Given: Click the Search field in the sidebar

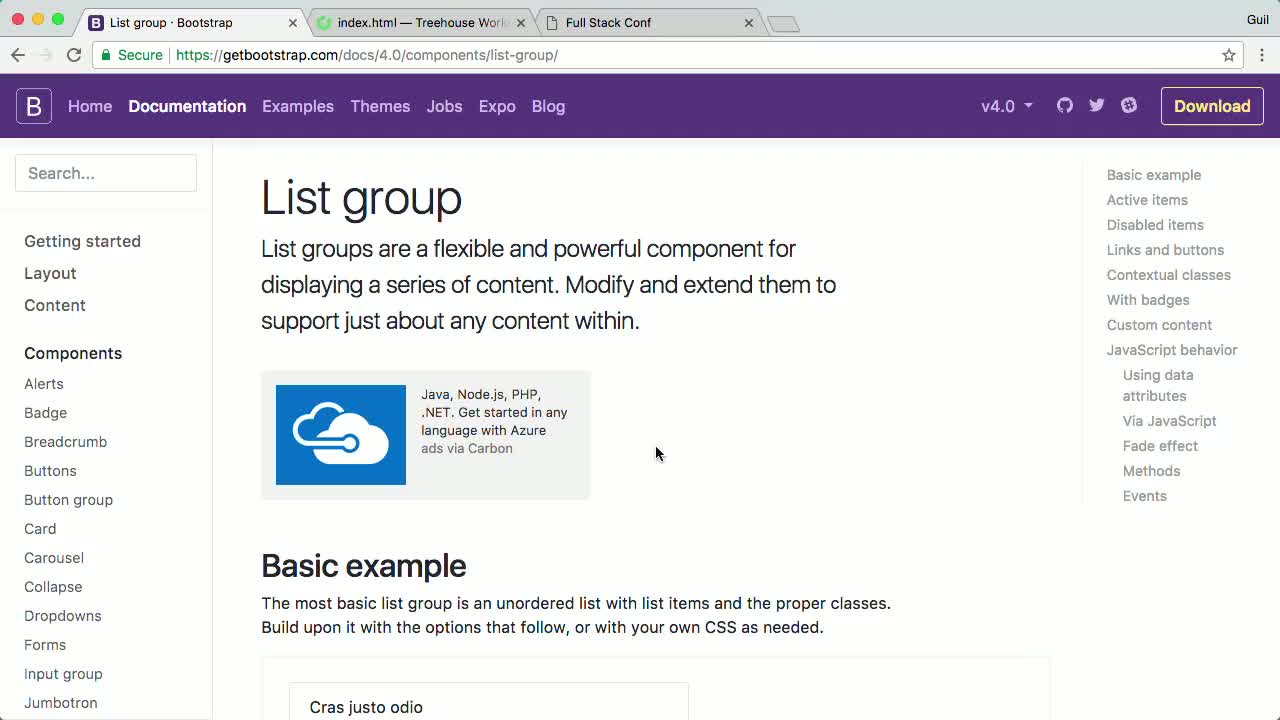Looking at the screenshot, I should (x=106, y=172).
